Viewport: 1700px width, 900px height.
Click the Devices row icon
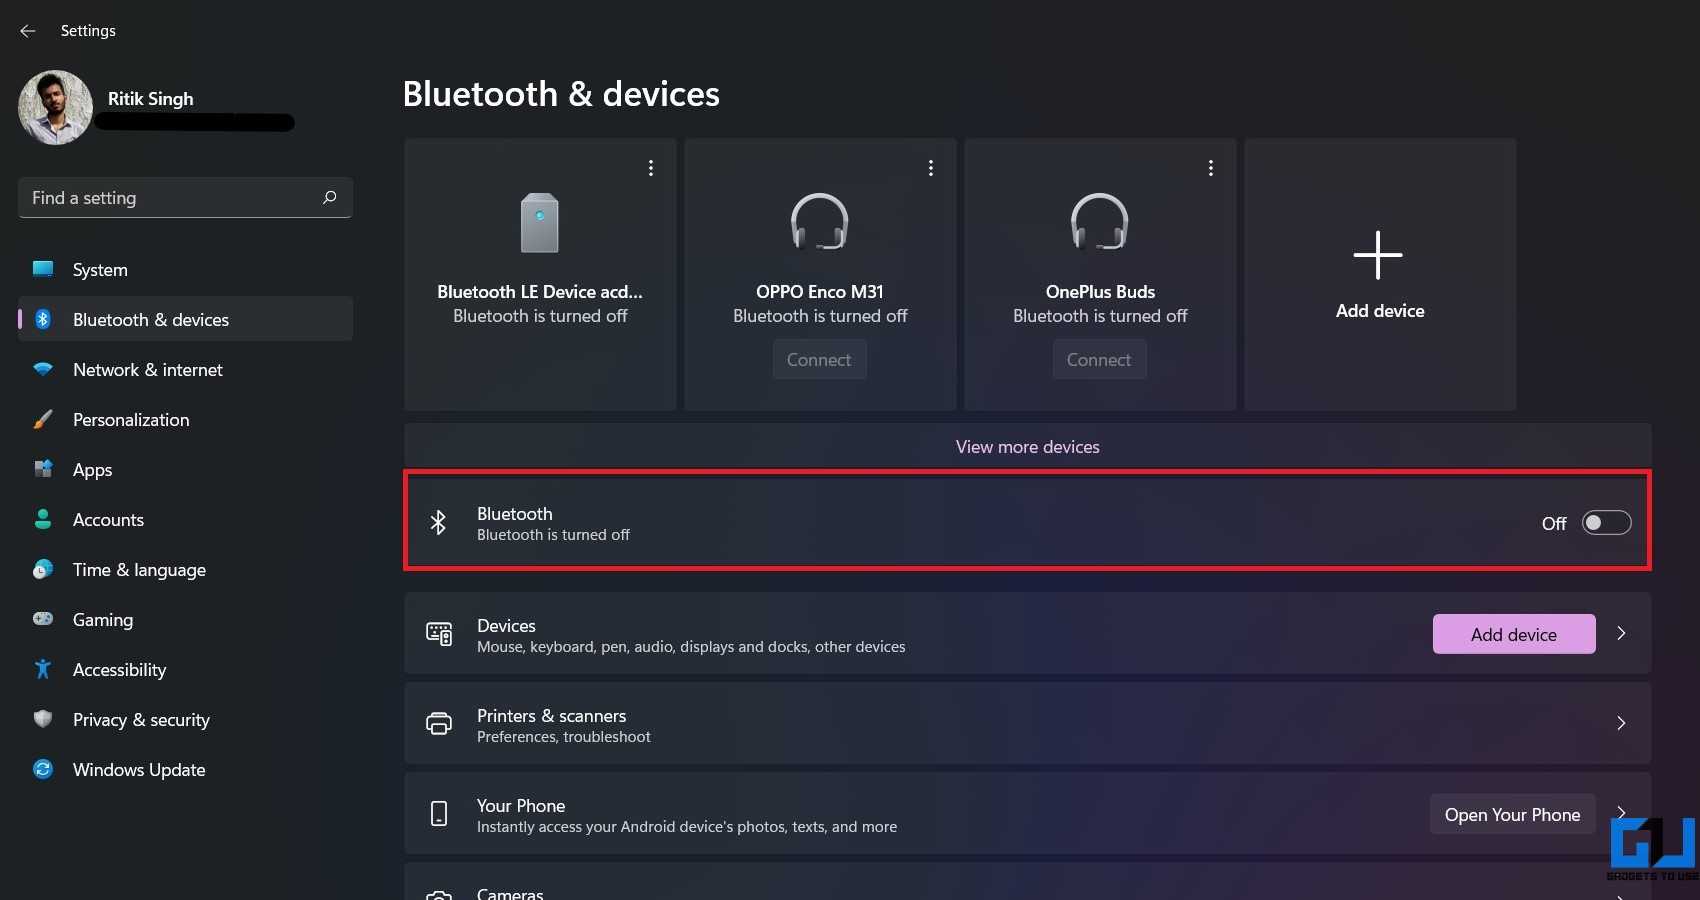pos(439,634)
